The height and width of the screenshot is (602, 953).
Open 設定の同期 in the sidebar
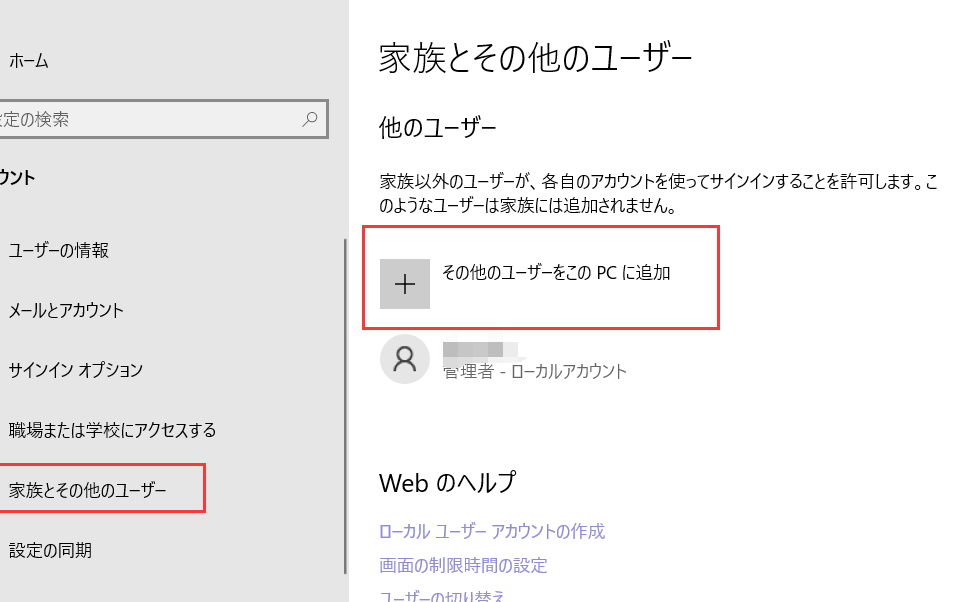click(x=50, y=550)
